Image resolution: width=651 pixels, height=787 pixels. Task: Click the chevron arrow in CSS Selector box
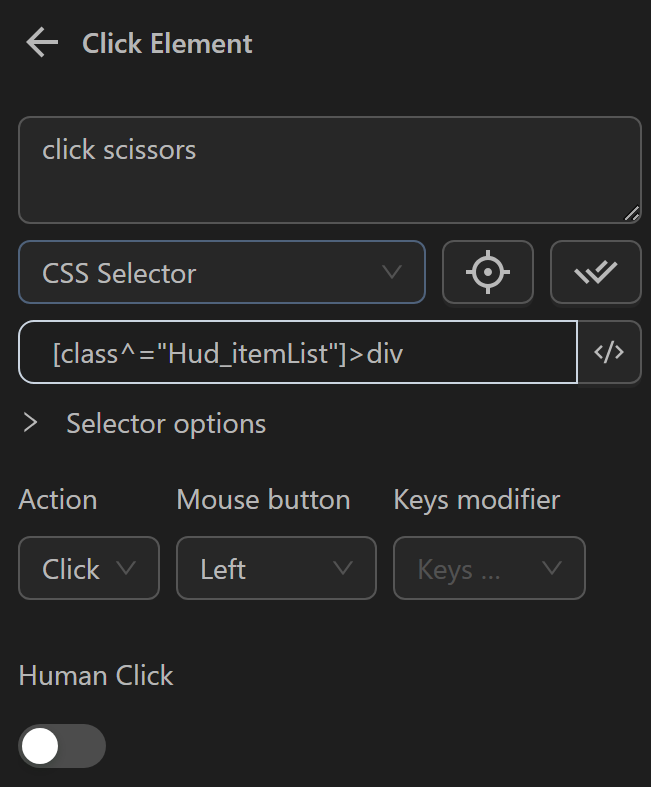pyautogui.click(x=392, y=272)
